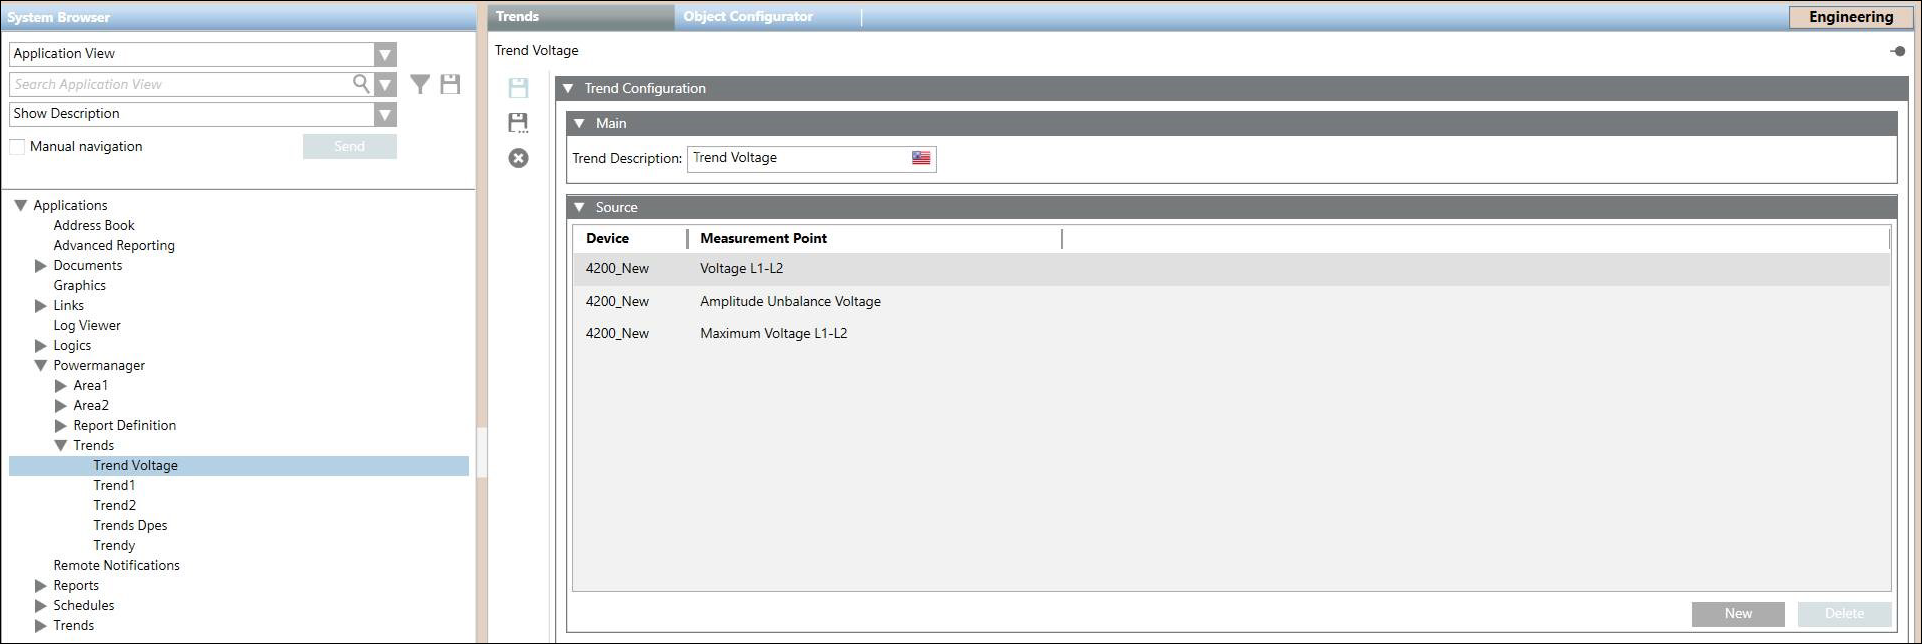Open the Application View dropdown
Image resolution: width=1922 pixels, height=644 pixels.
click(x=385, y=54)
